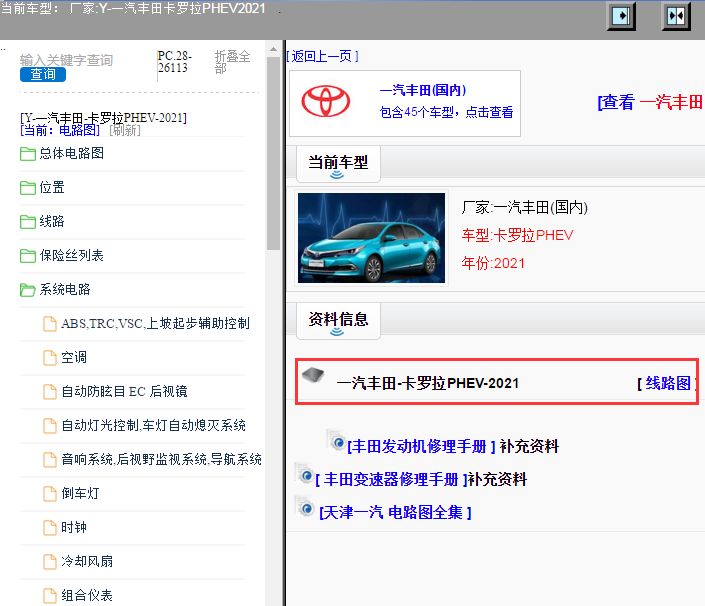
Task: Click document icon beside 自动灯光控制 entry
Action: coord(50,426)
